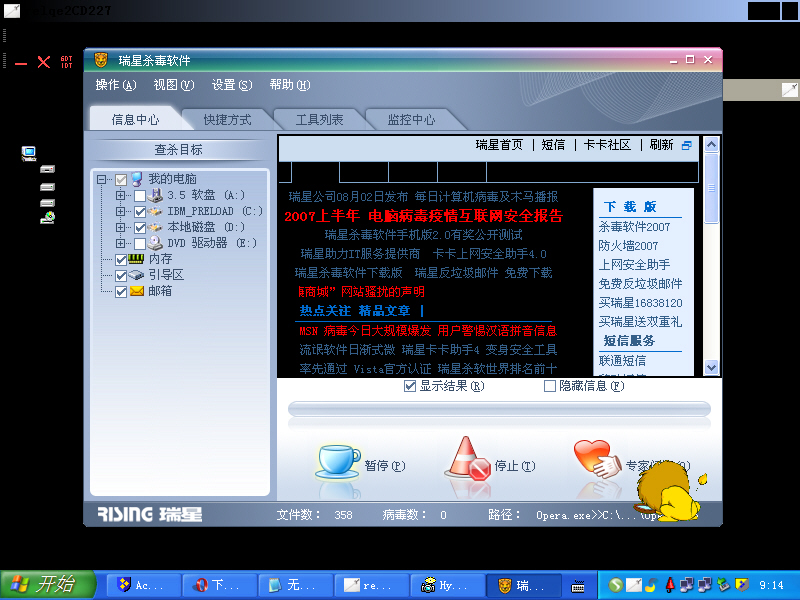The width and height of the screenshot is (800, 600).
Task: Switch to the 工具列表 tab
Action: tap(319, 120)
